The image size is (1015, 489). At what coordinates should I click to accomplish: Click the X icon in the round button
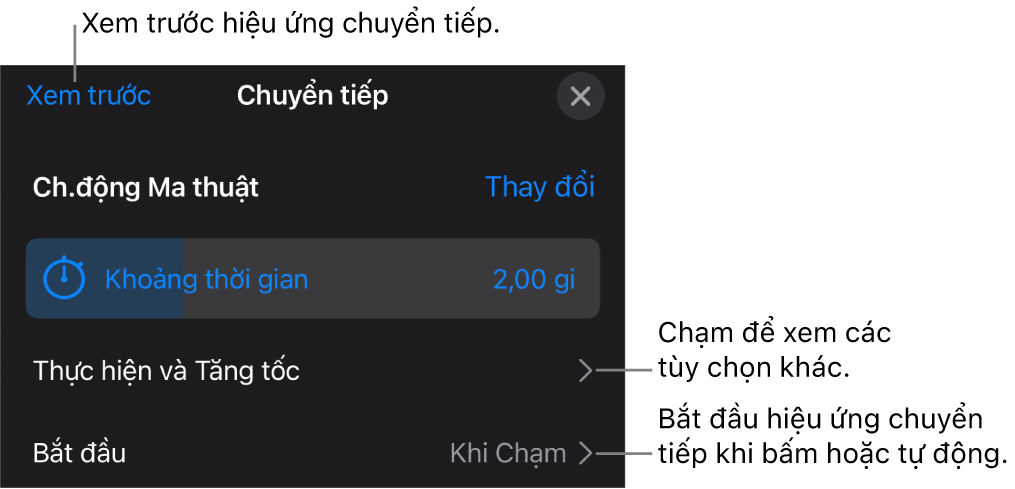[x=580, y=96]
